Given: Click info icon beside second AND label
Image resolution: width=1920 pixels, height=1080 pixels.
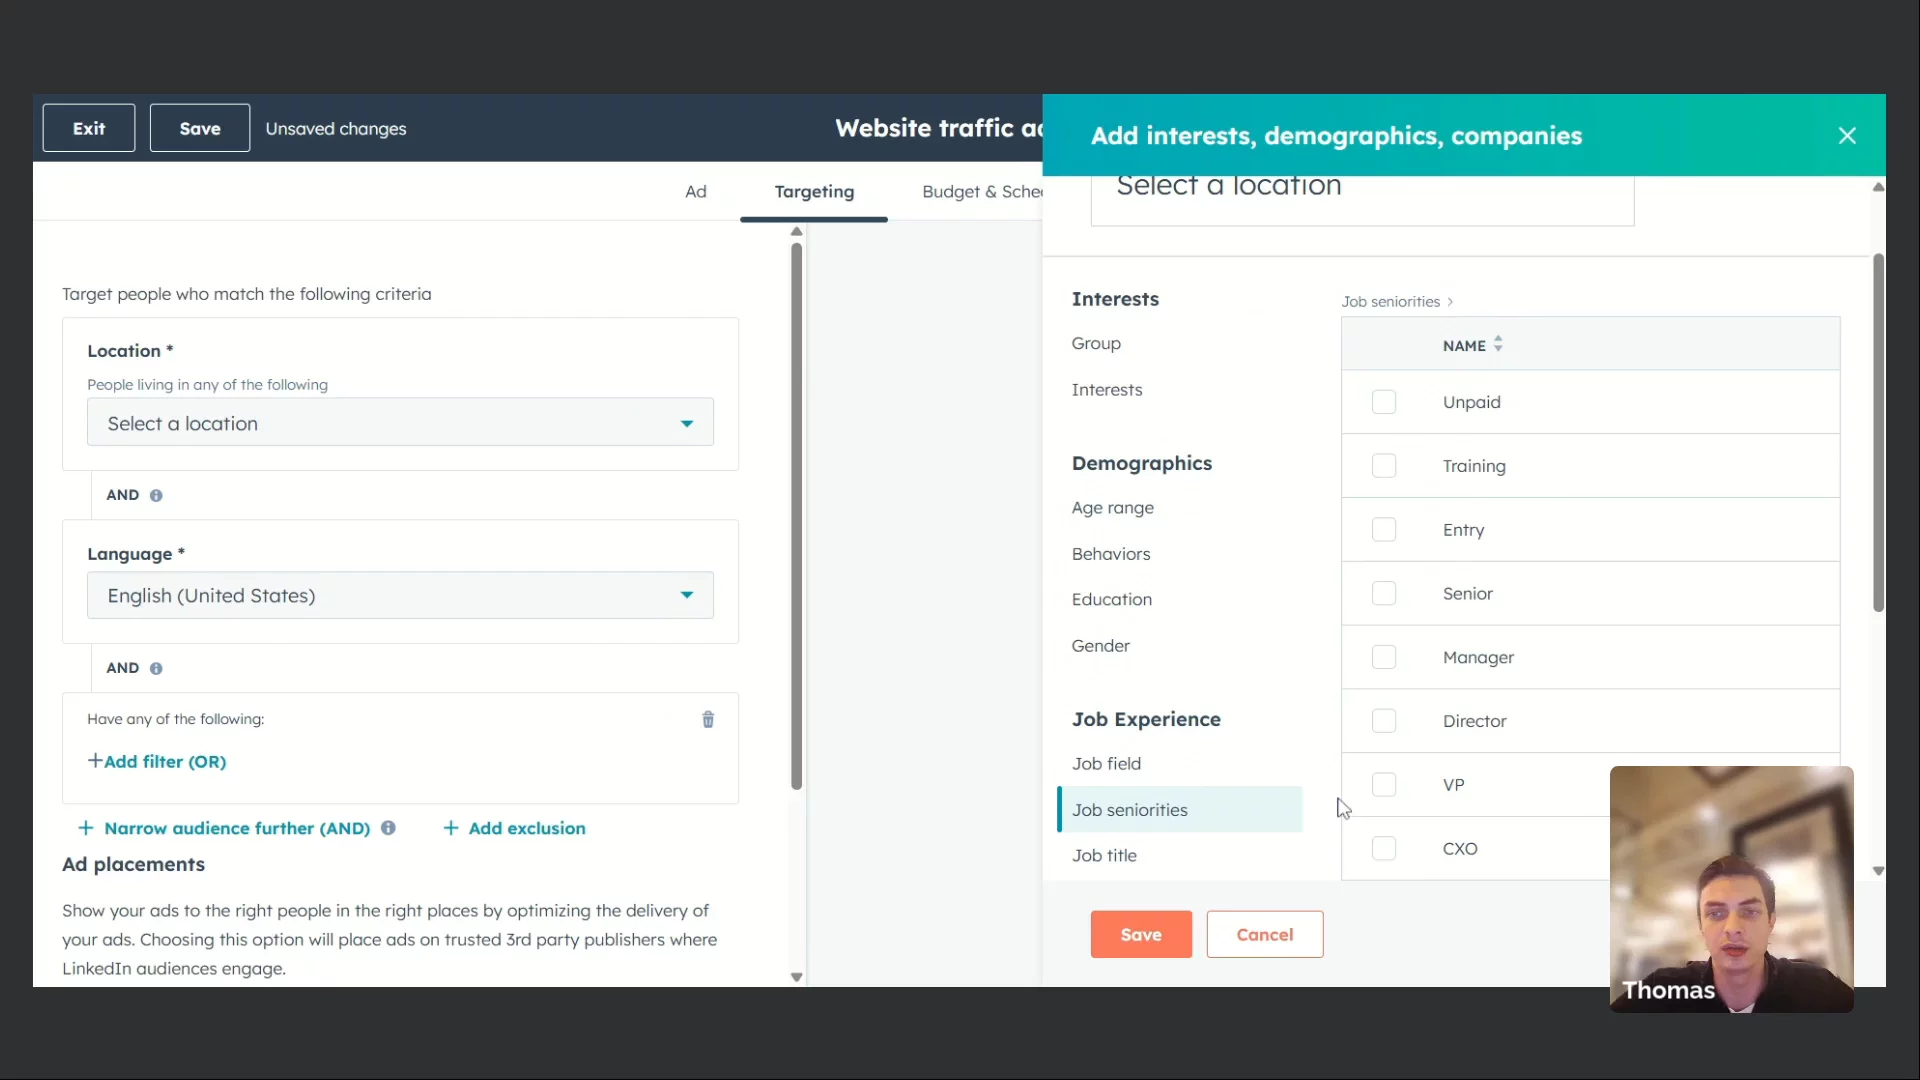Looking at the screenshot, I should (x=156, y=668).
